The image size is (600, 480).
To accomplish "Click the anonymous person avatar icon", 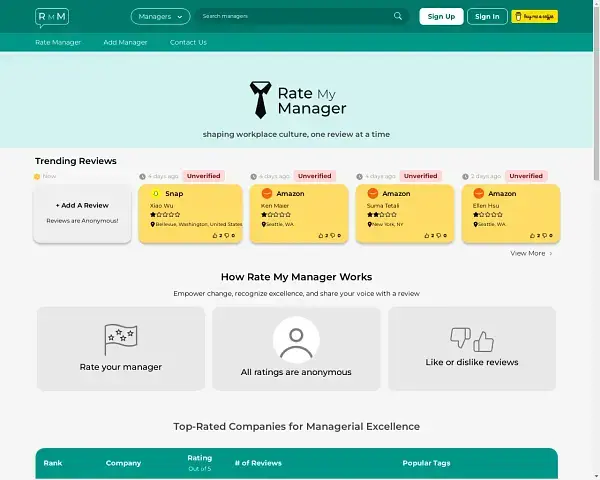I will [296, 343].
